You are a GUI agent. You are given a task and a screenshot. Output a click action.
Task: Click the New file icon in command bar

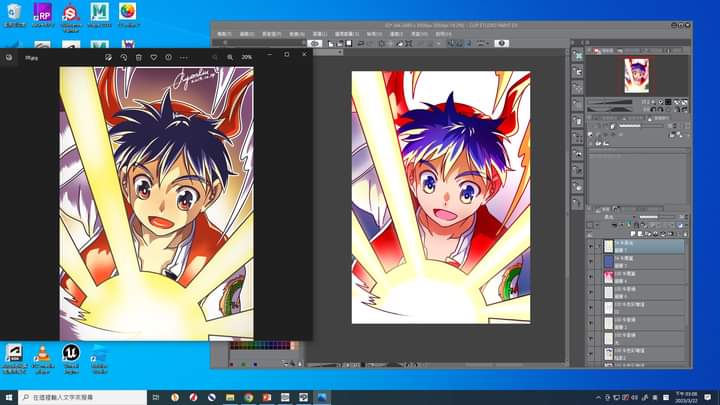coord(331,44)
